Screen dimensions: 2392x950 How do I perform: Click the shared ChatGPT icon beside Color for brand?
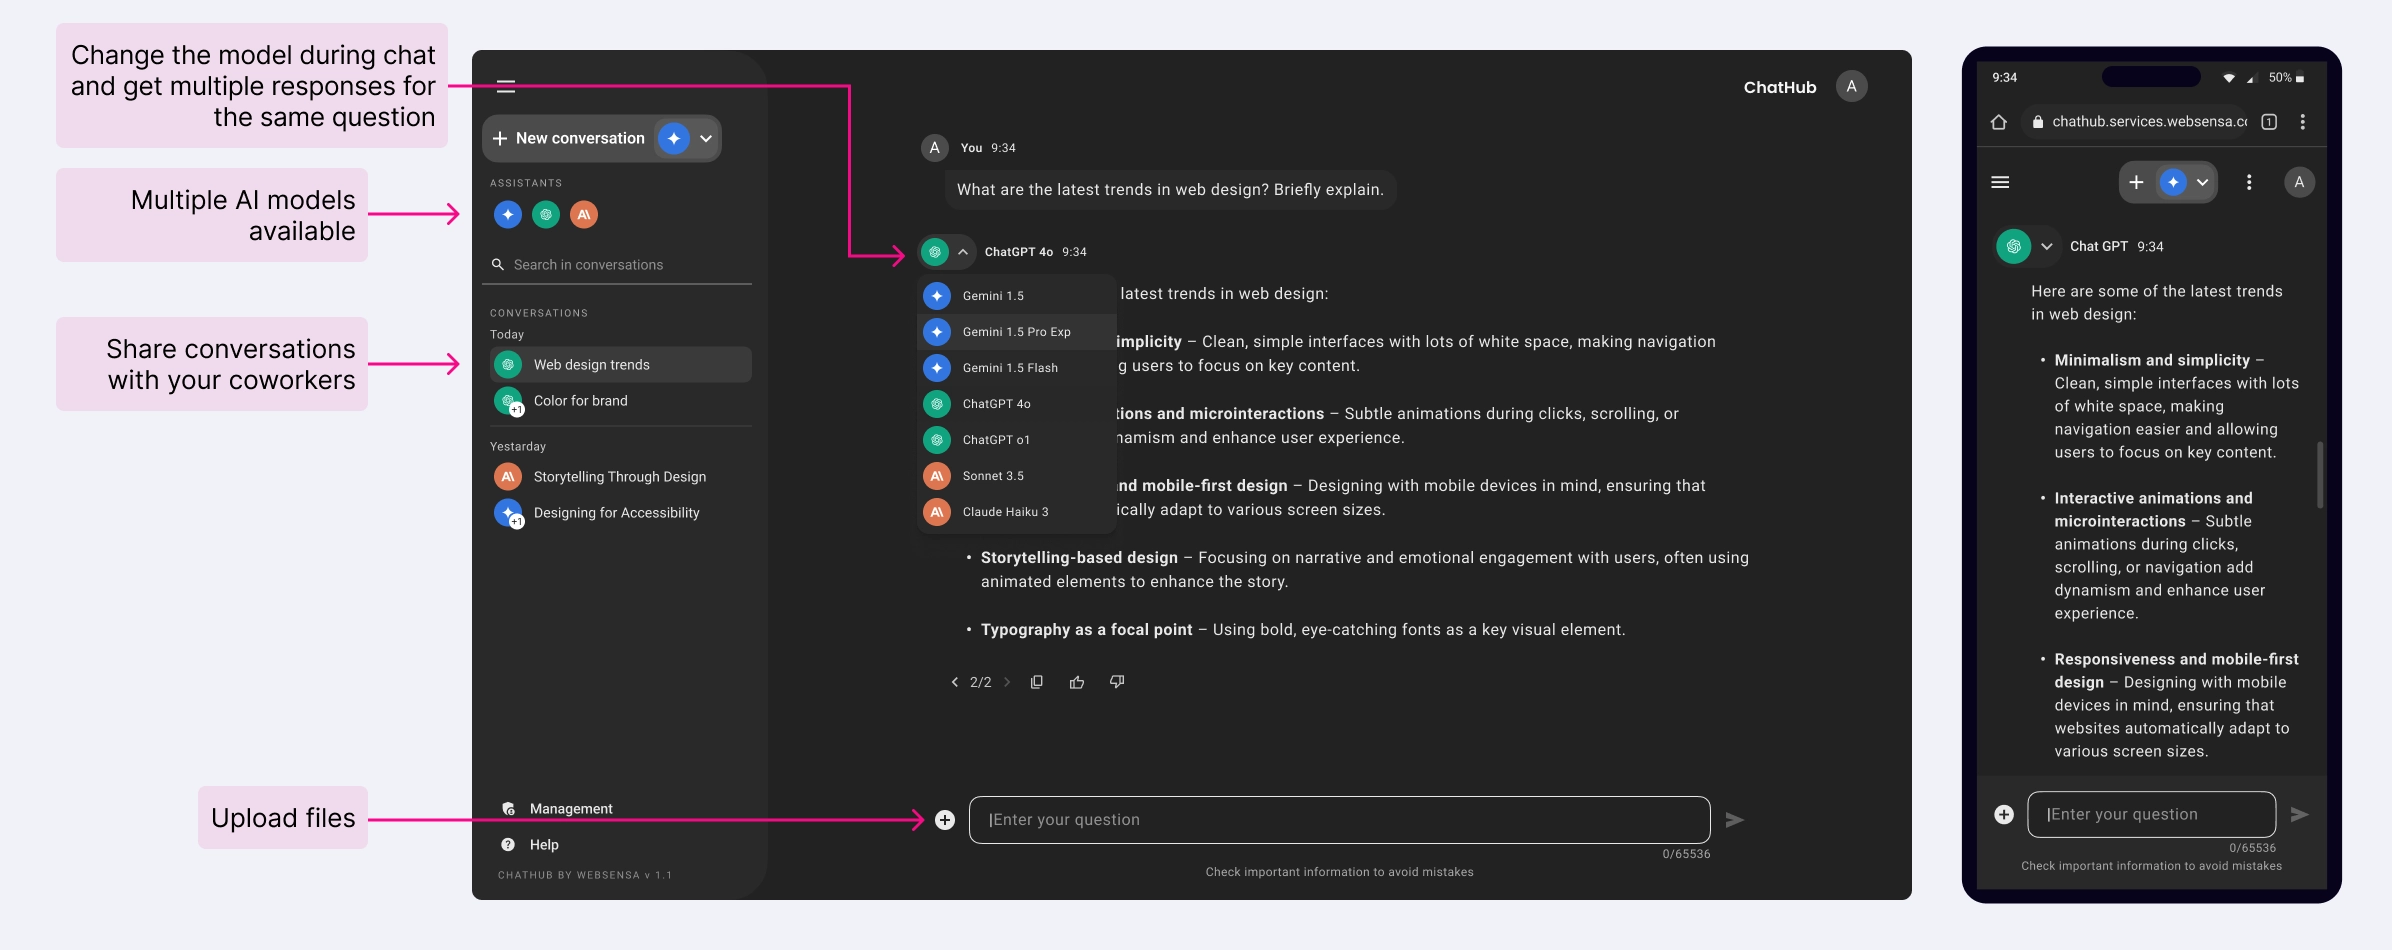click(509, 401)
